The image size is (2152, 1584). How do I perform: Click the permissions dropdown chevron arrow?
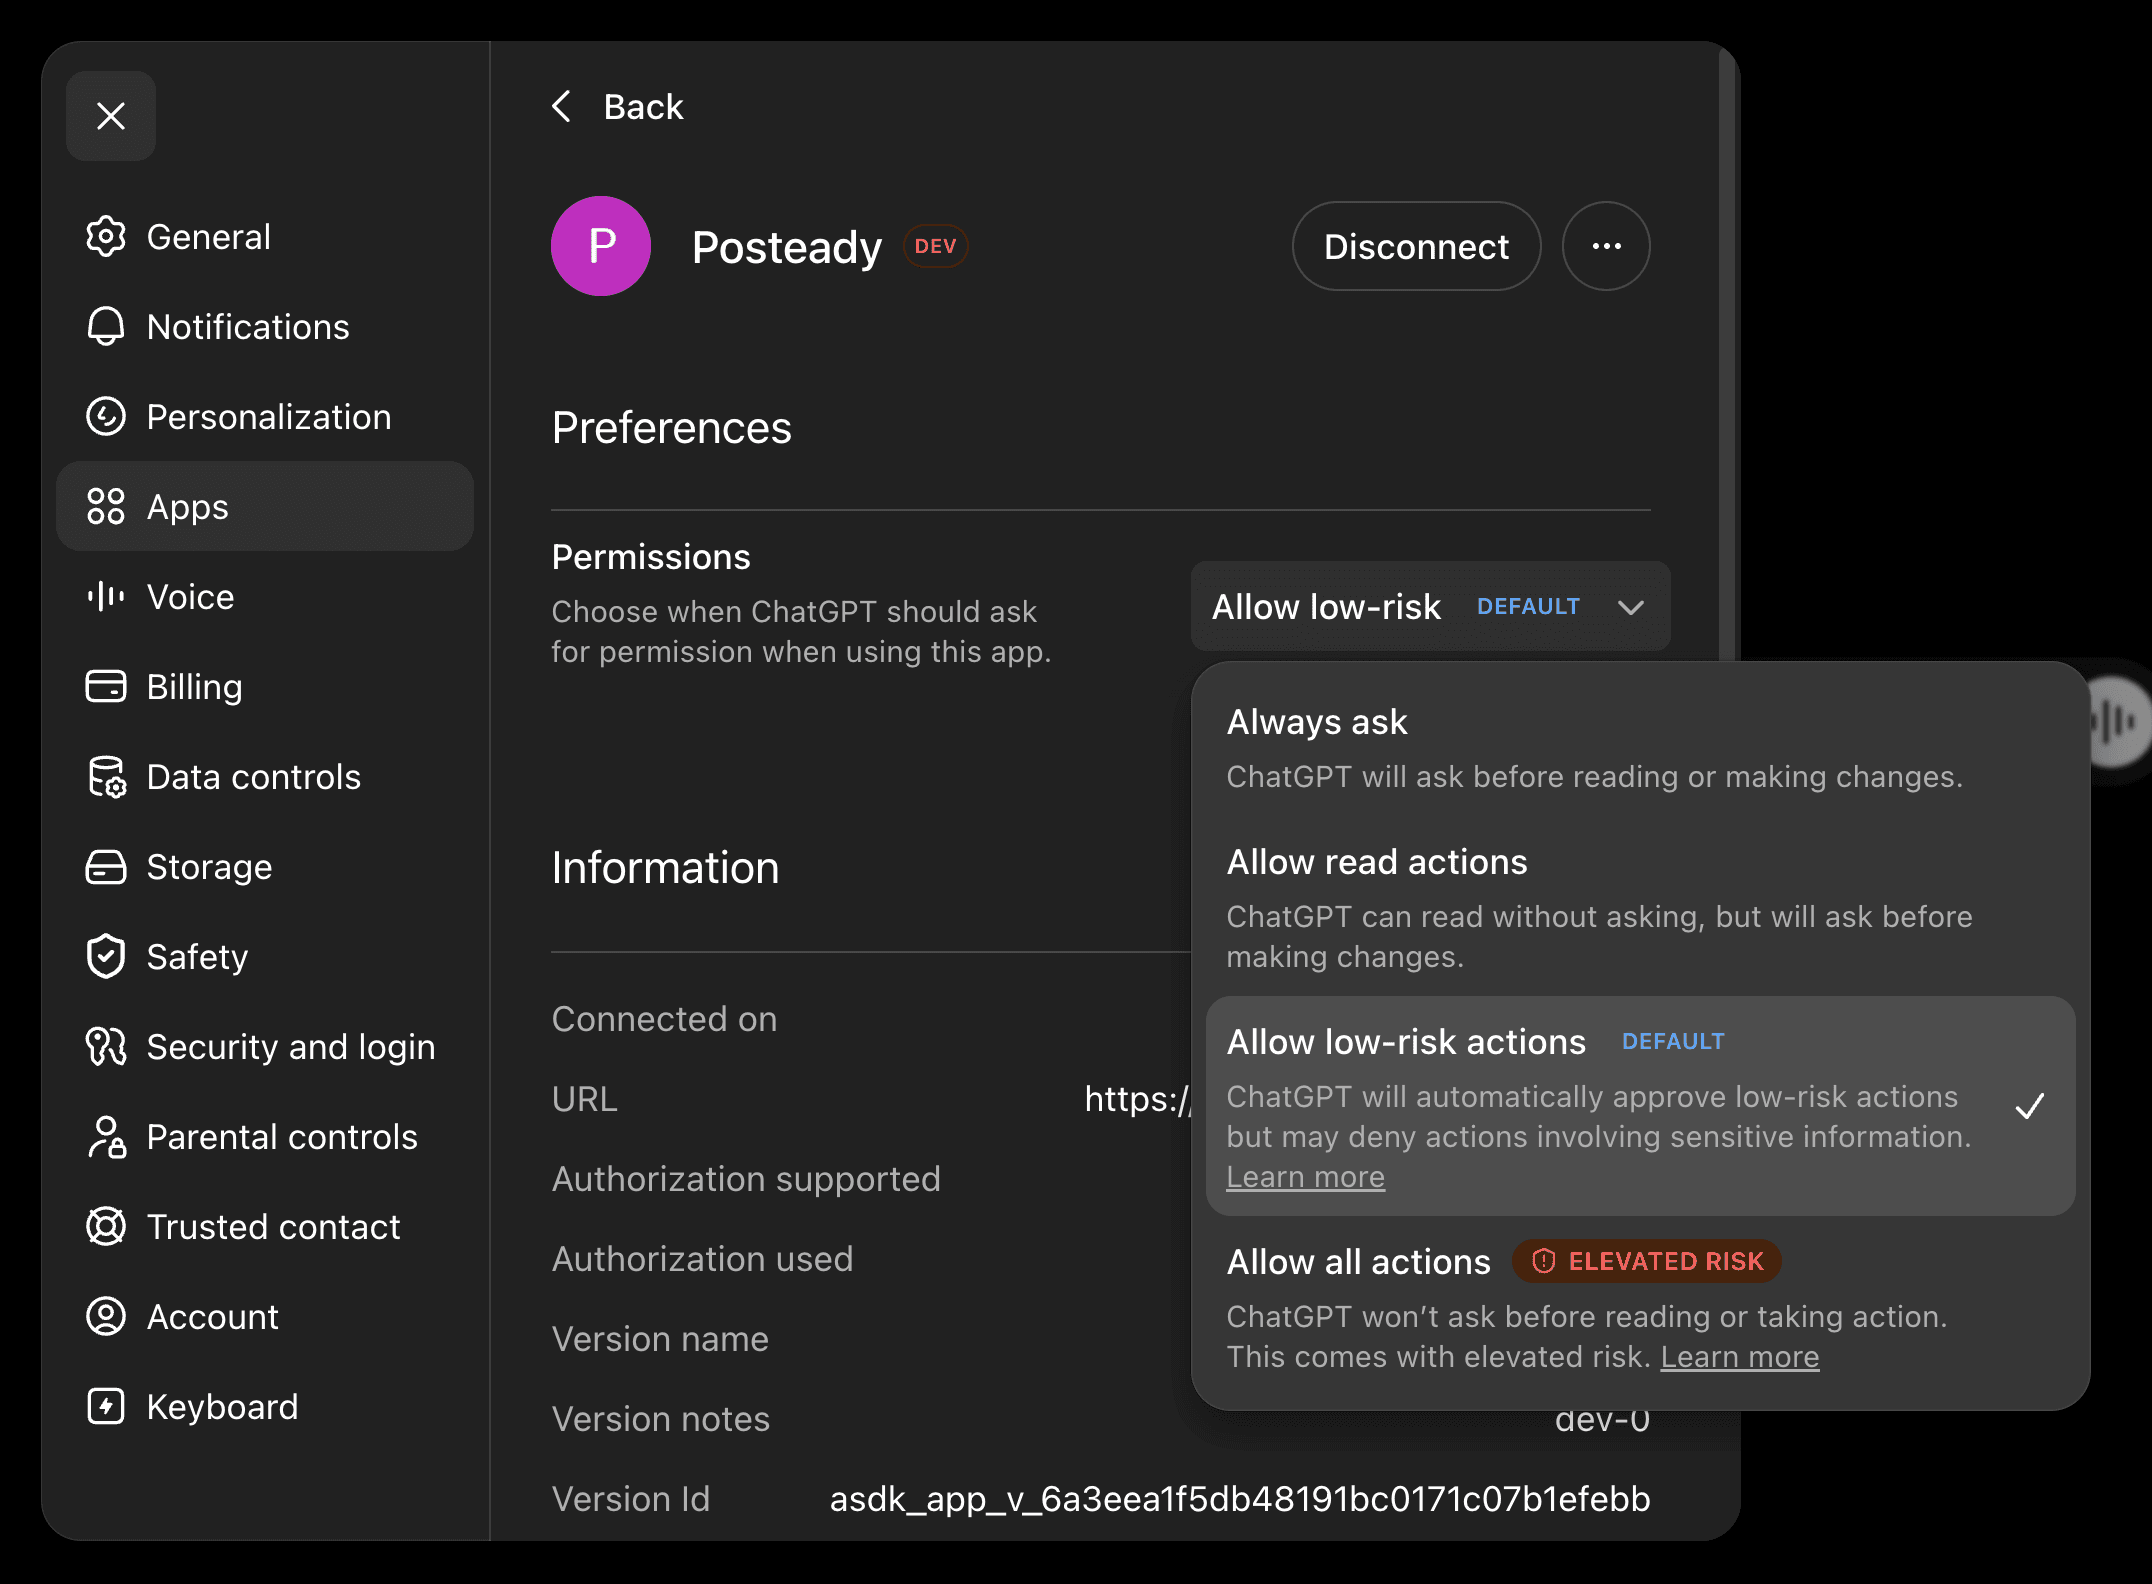pyautogui.click(x=1631, y=607)
